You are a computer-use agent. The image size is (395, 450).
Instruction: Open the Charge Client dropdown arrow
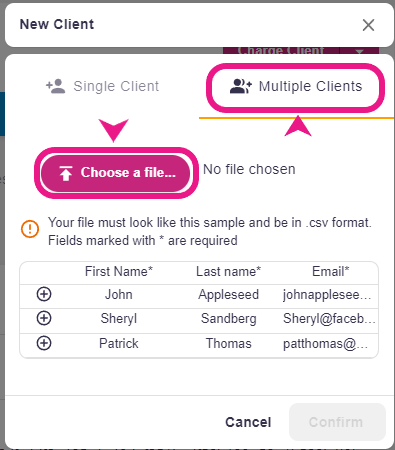(359, 51)
